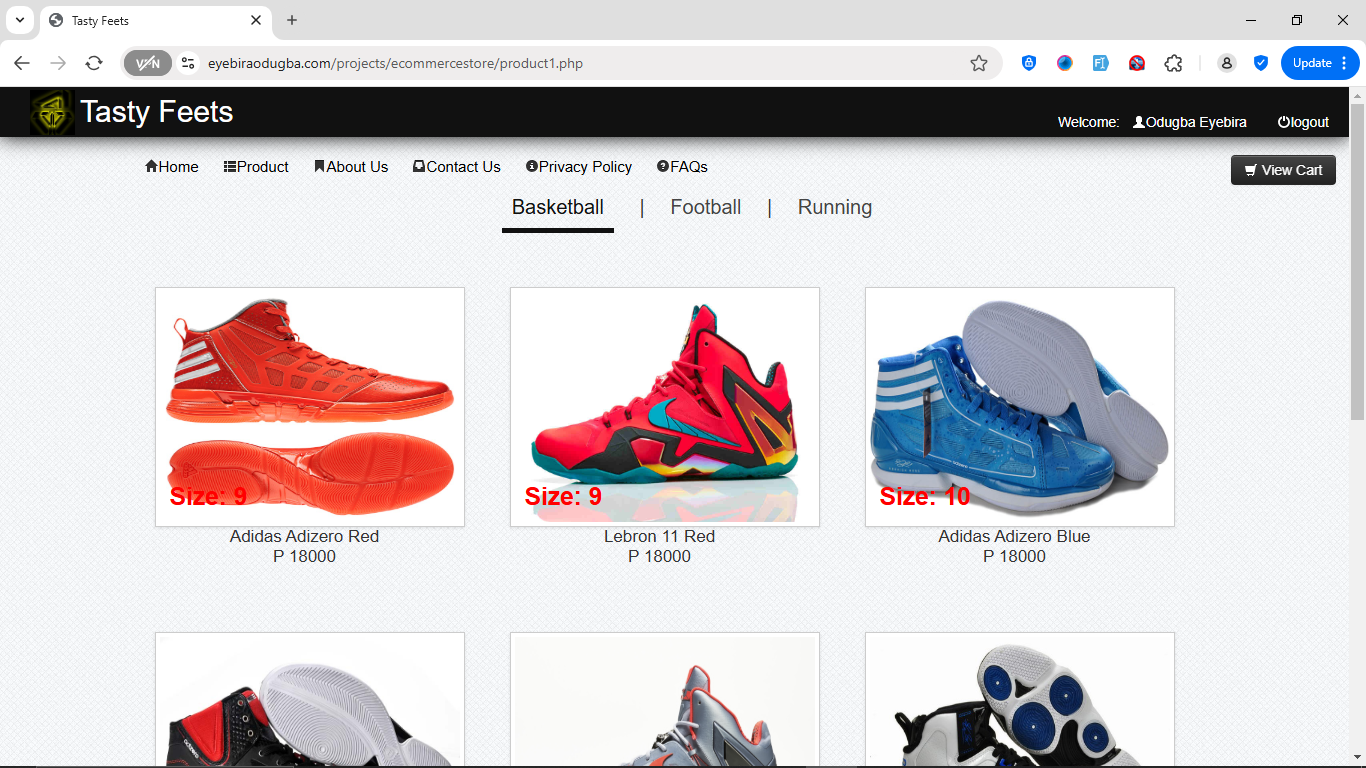Click the blue FI extension icon
This screenshot has height=768, width=1366.
(x=1101, y=63)
